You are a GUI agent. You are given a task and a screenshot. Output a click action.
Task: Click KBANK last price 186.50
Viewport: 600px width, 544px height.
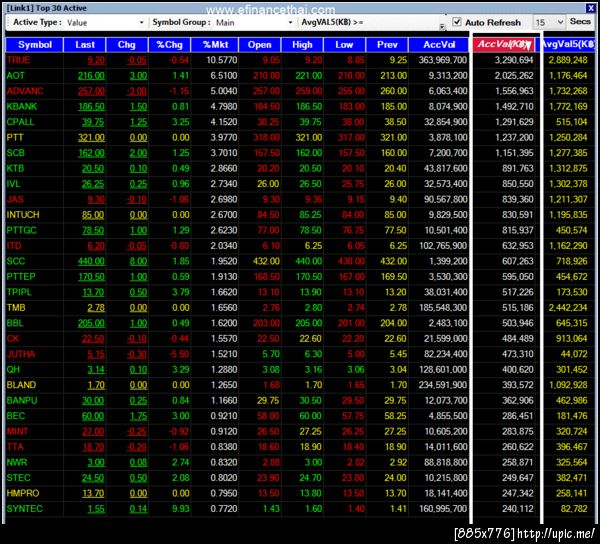coord(91,106)
